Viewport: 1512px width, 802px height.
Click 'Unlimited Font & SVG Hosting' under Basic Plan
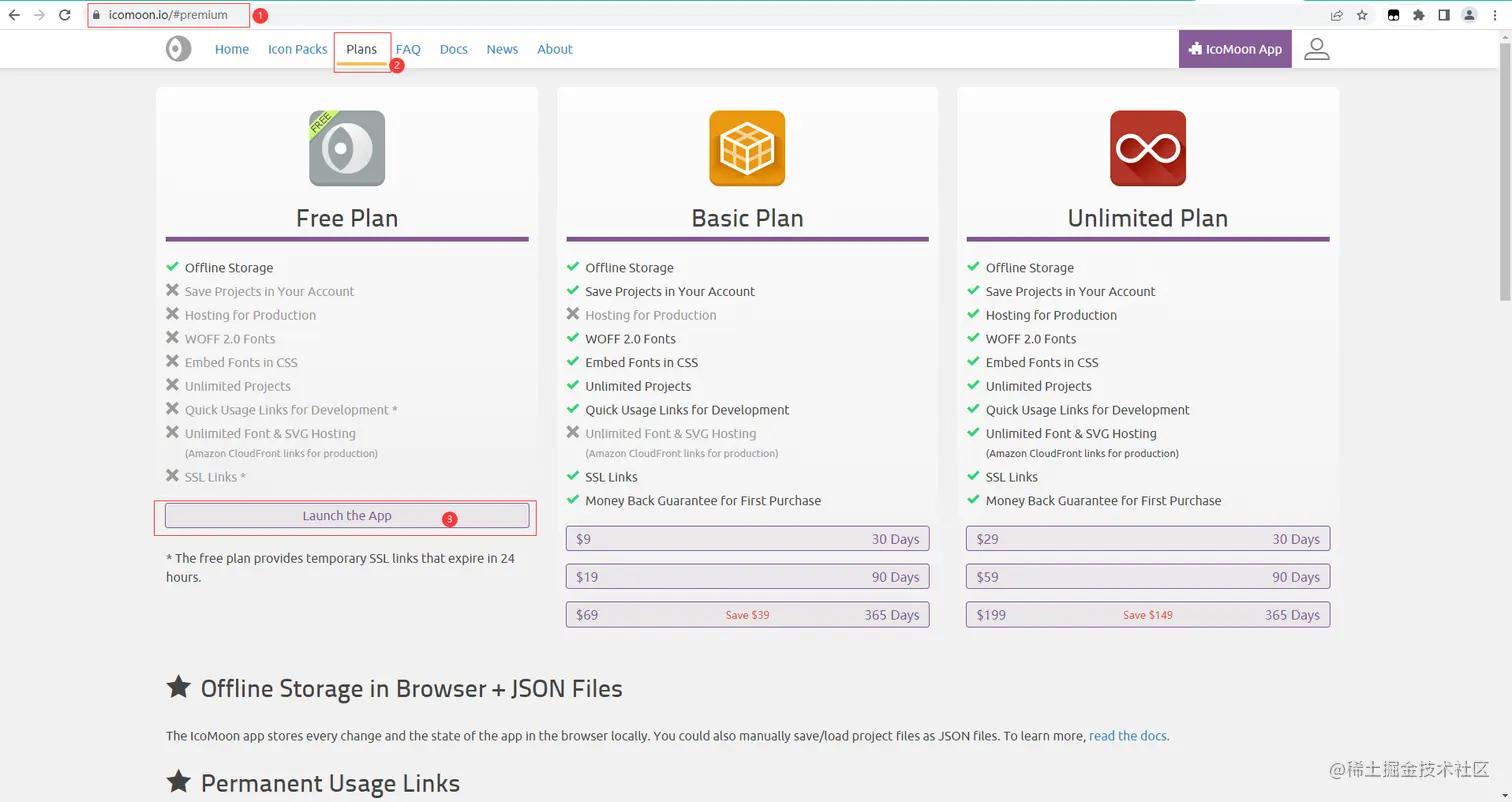[671, 434]
